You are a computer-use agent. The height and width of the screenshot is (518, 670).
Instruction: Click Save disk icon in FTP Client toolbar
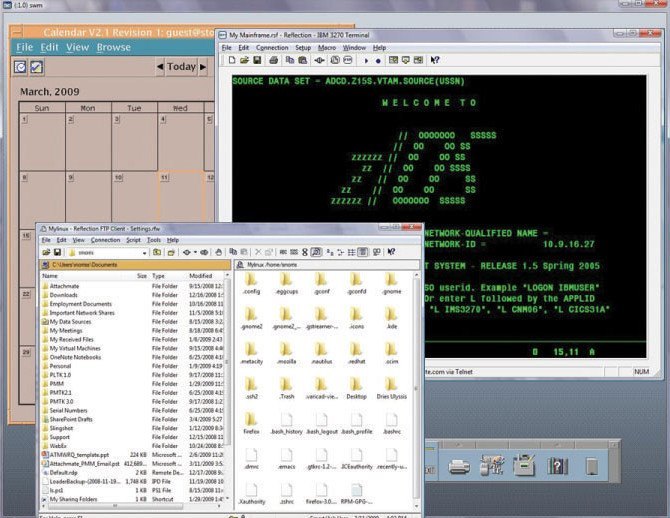[57, 252]
